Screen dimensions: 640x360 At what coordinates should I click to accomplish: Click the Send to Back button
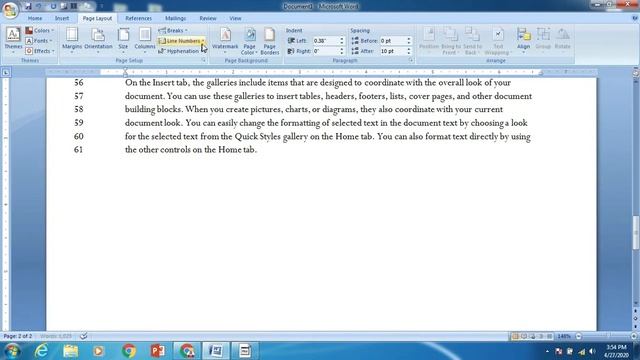(472, 40)
